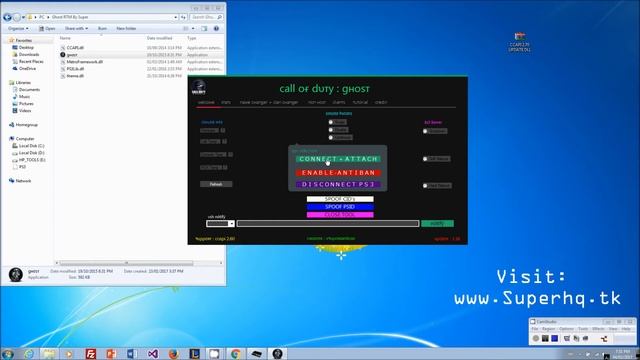Open Firefox from the taskbar

[173, 354]
